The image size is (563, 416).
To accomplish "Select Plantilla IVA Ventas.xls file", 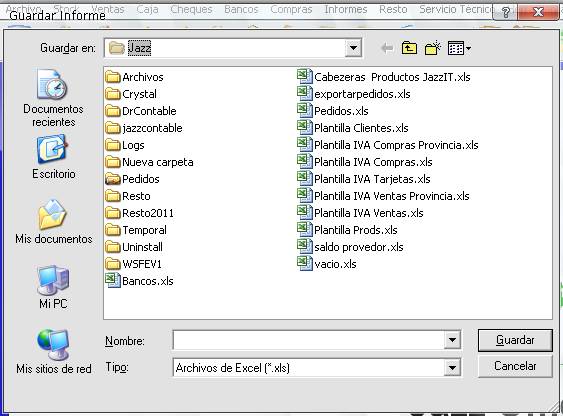I will click(360, 213).
